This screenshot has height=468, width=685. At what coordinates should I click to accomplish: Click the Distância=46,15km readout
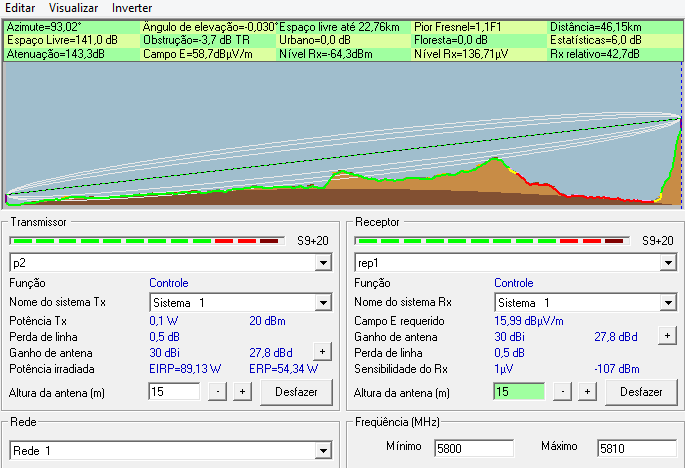coord(595,27)
